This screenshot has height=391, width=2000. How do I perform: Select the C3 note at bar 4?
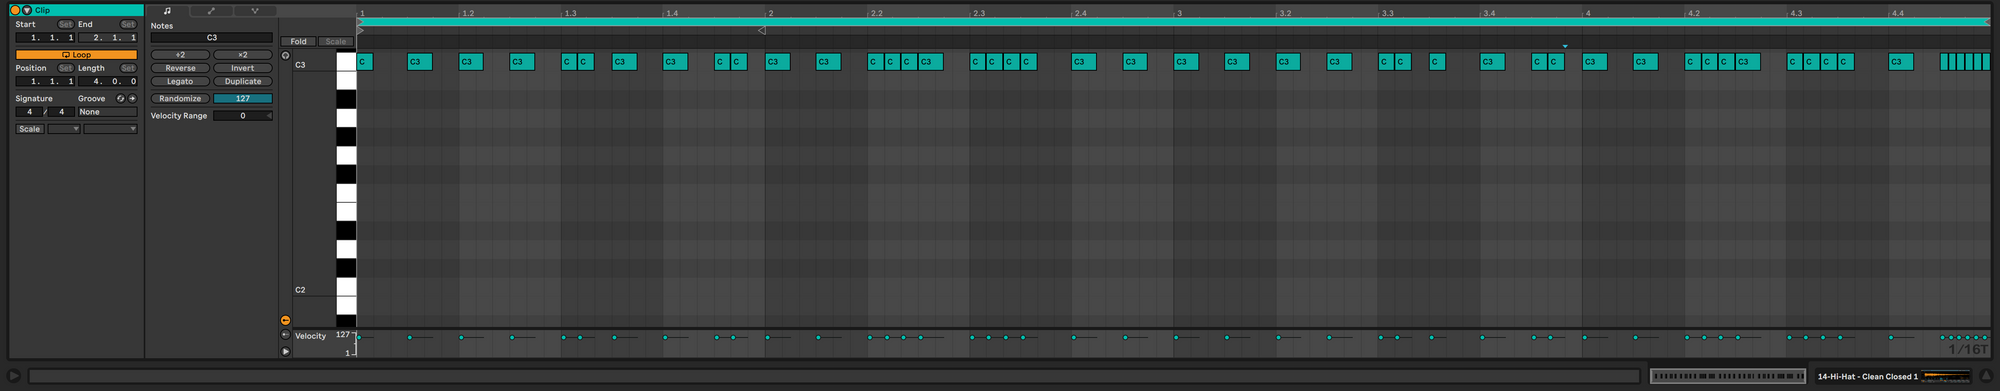pos(1594,62)
